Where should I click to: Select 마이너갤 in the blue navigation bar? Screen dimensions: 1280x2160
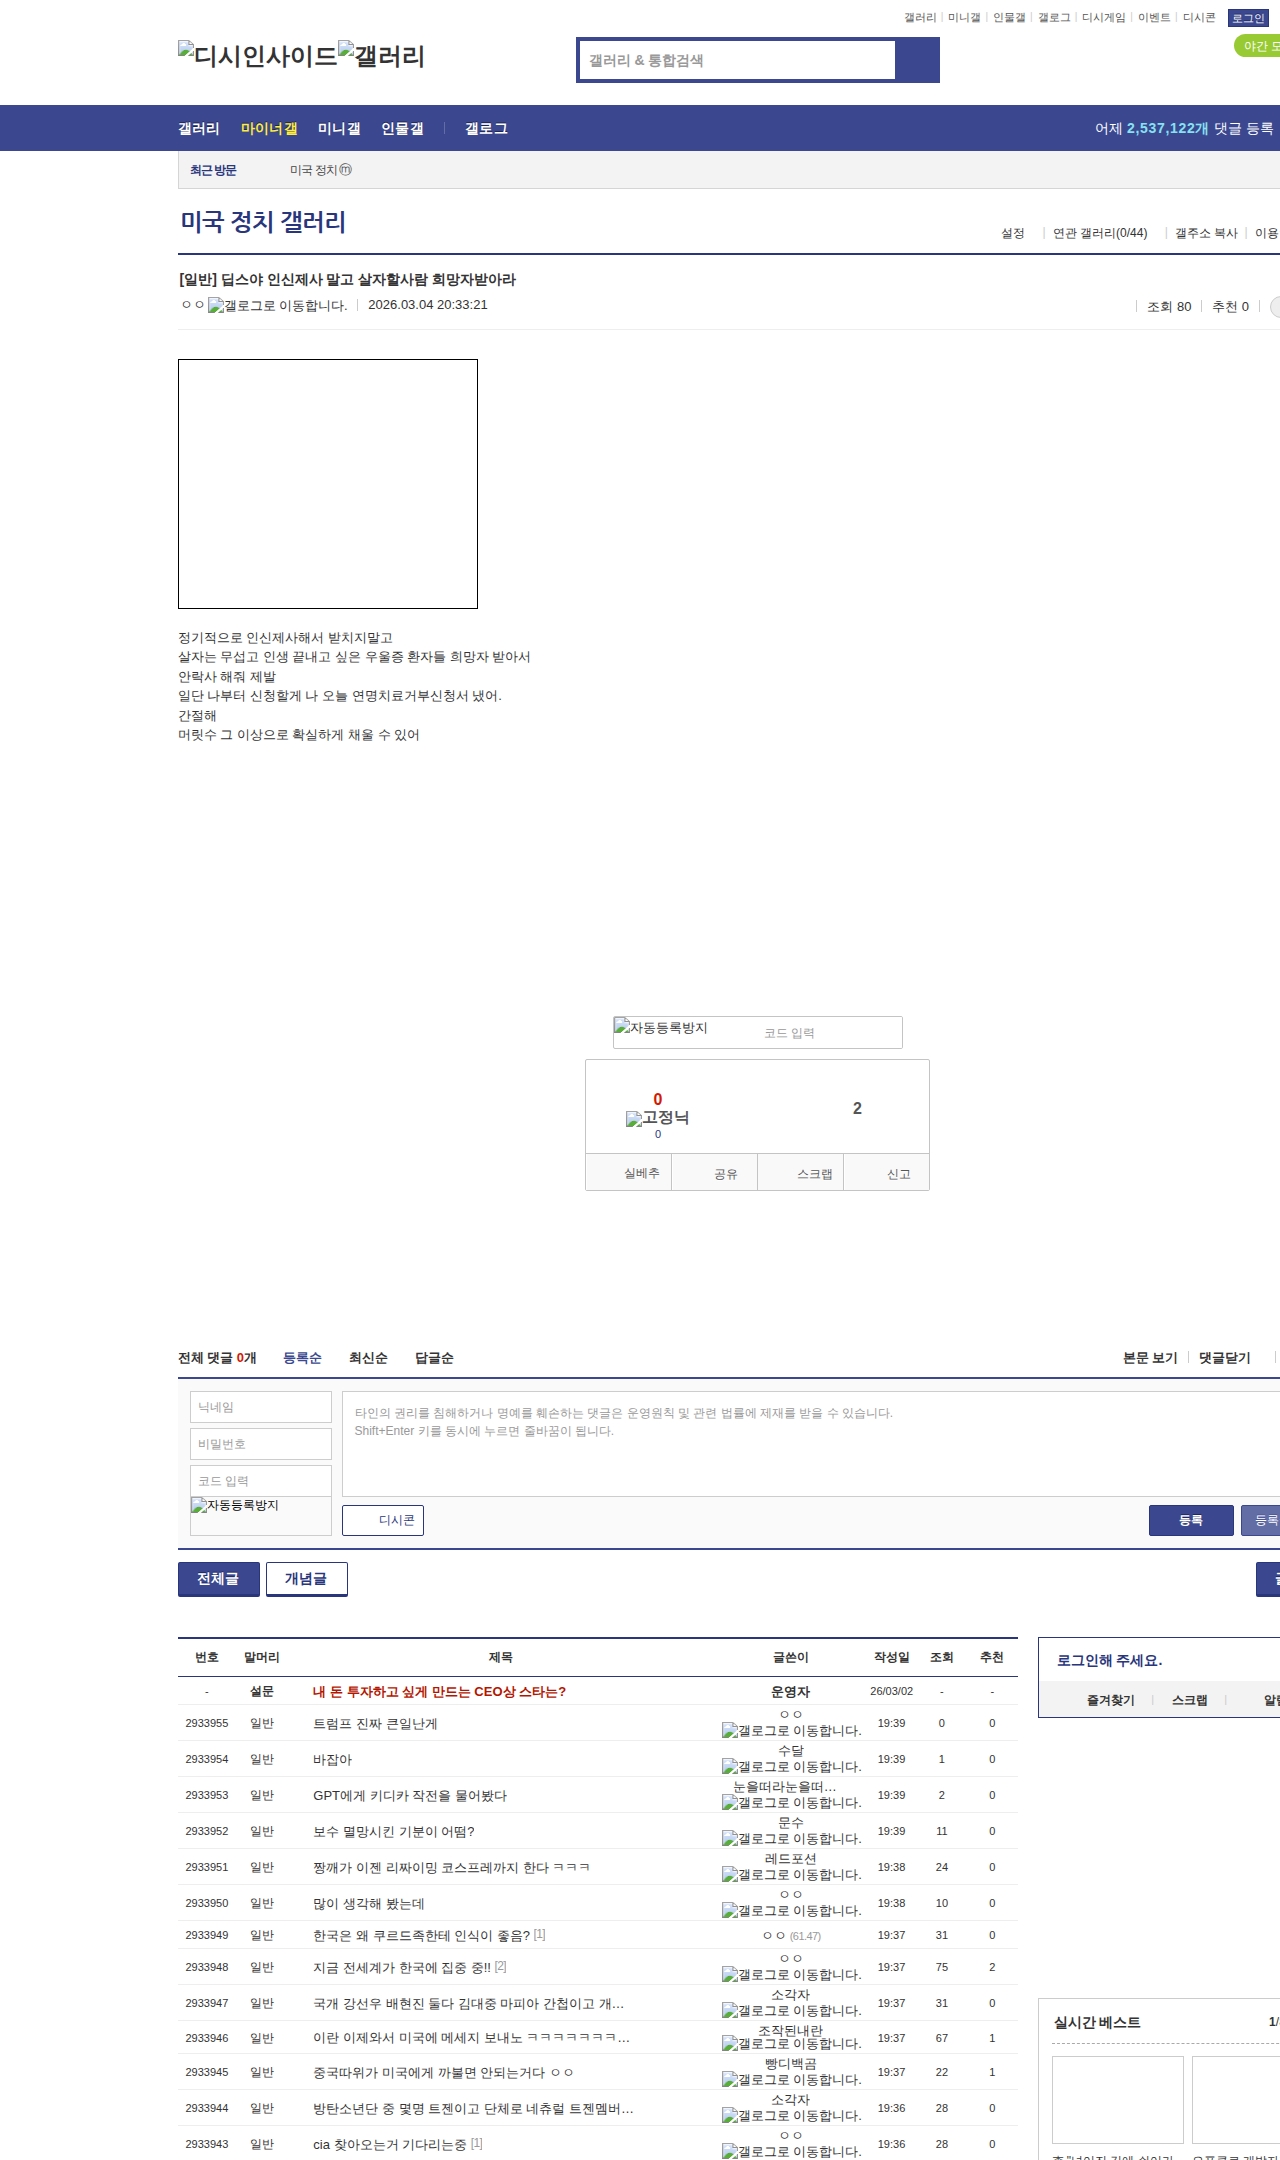(269, 129)
